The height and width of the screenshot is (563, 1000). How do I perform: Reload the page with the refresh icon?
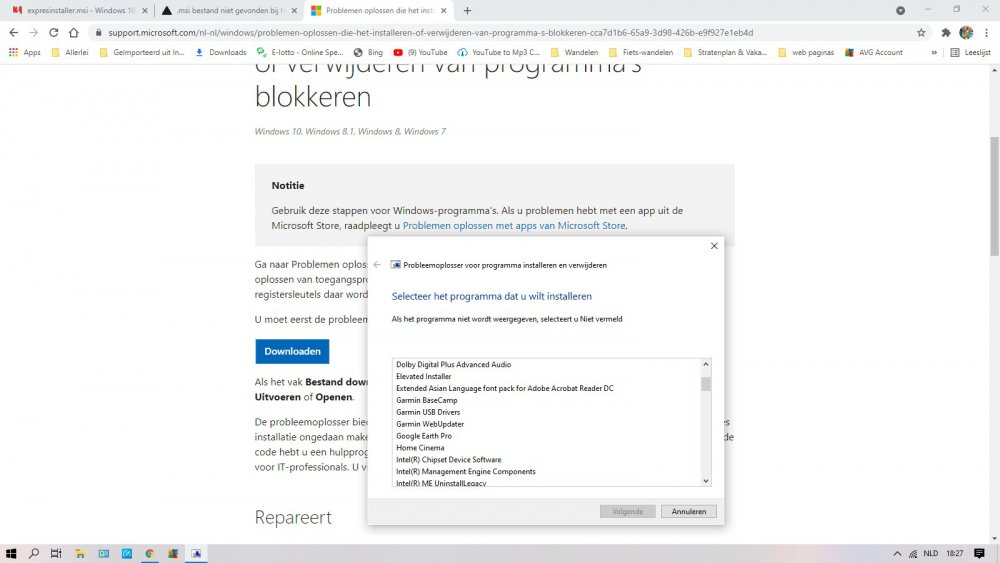tap(54, 32)
